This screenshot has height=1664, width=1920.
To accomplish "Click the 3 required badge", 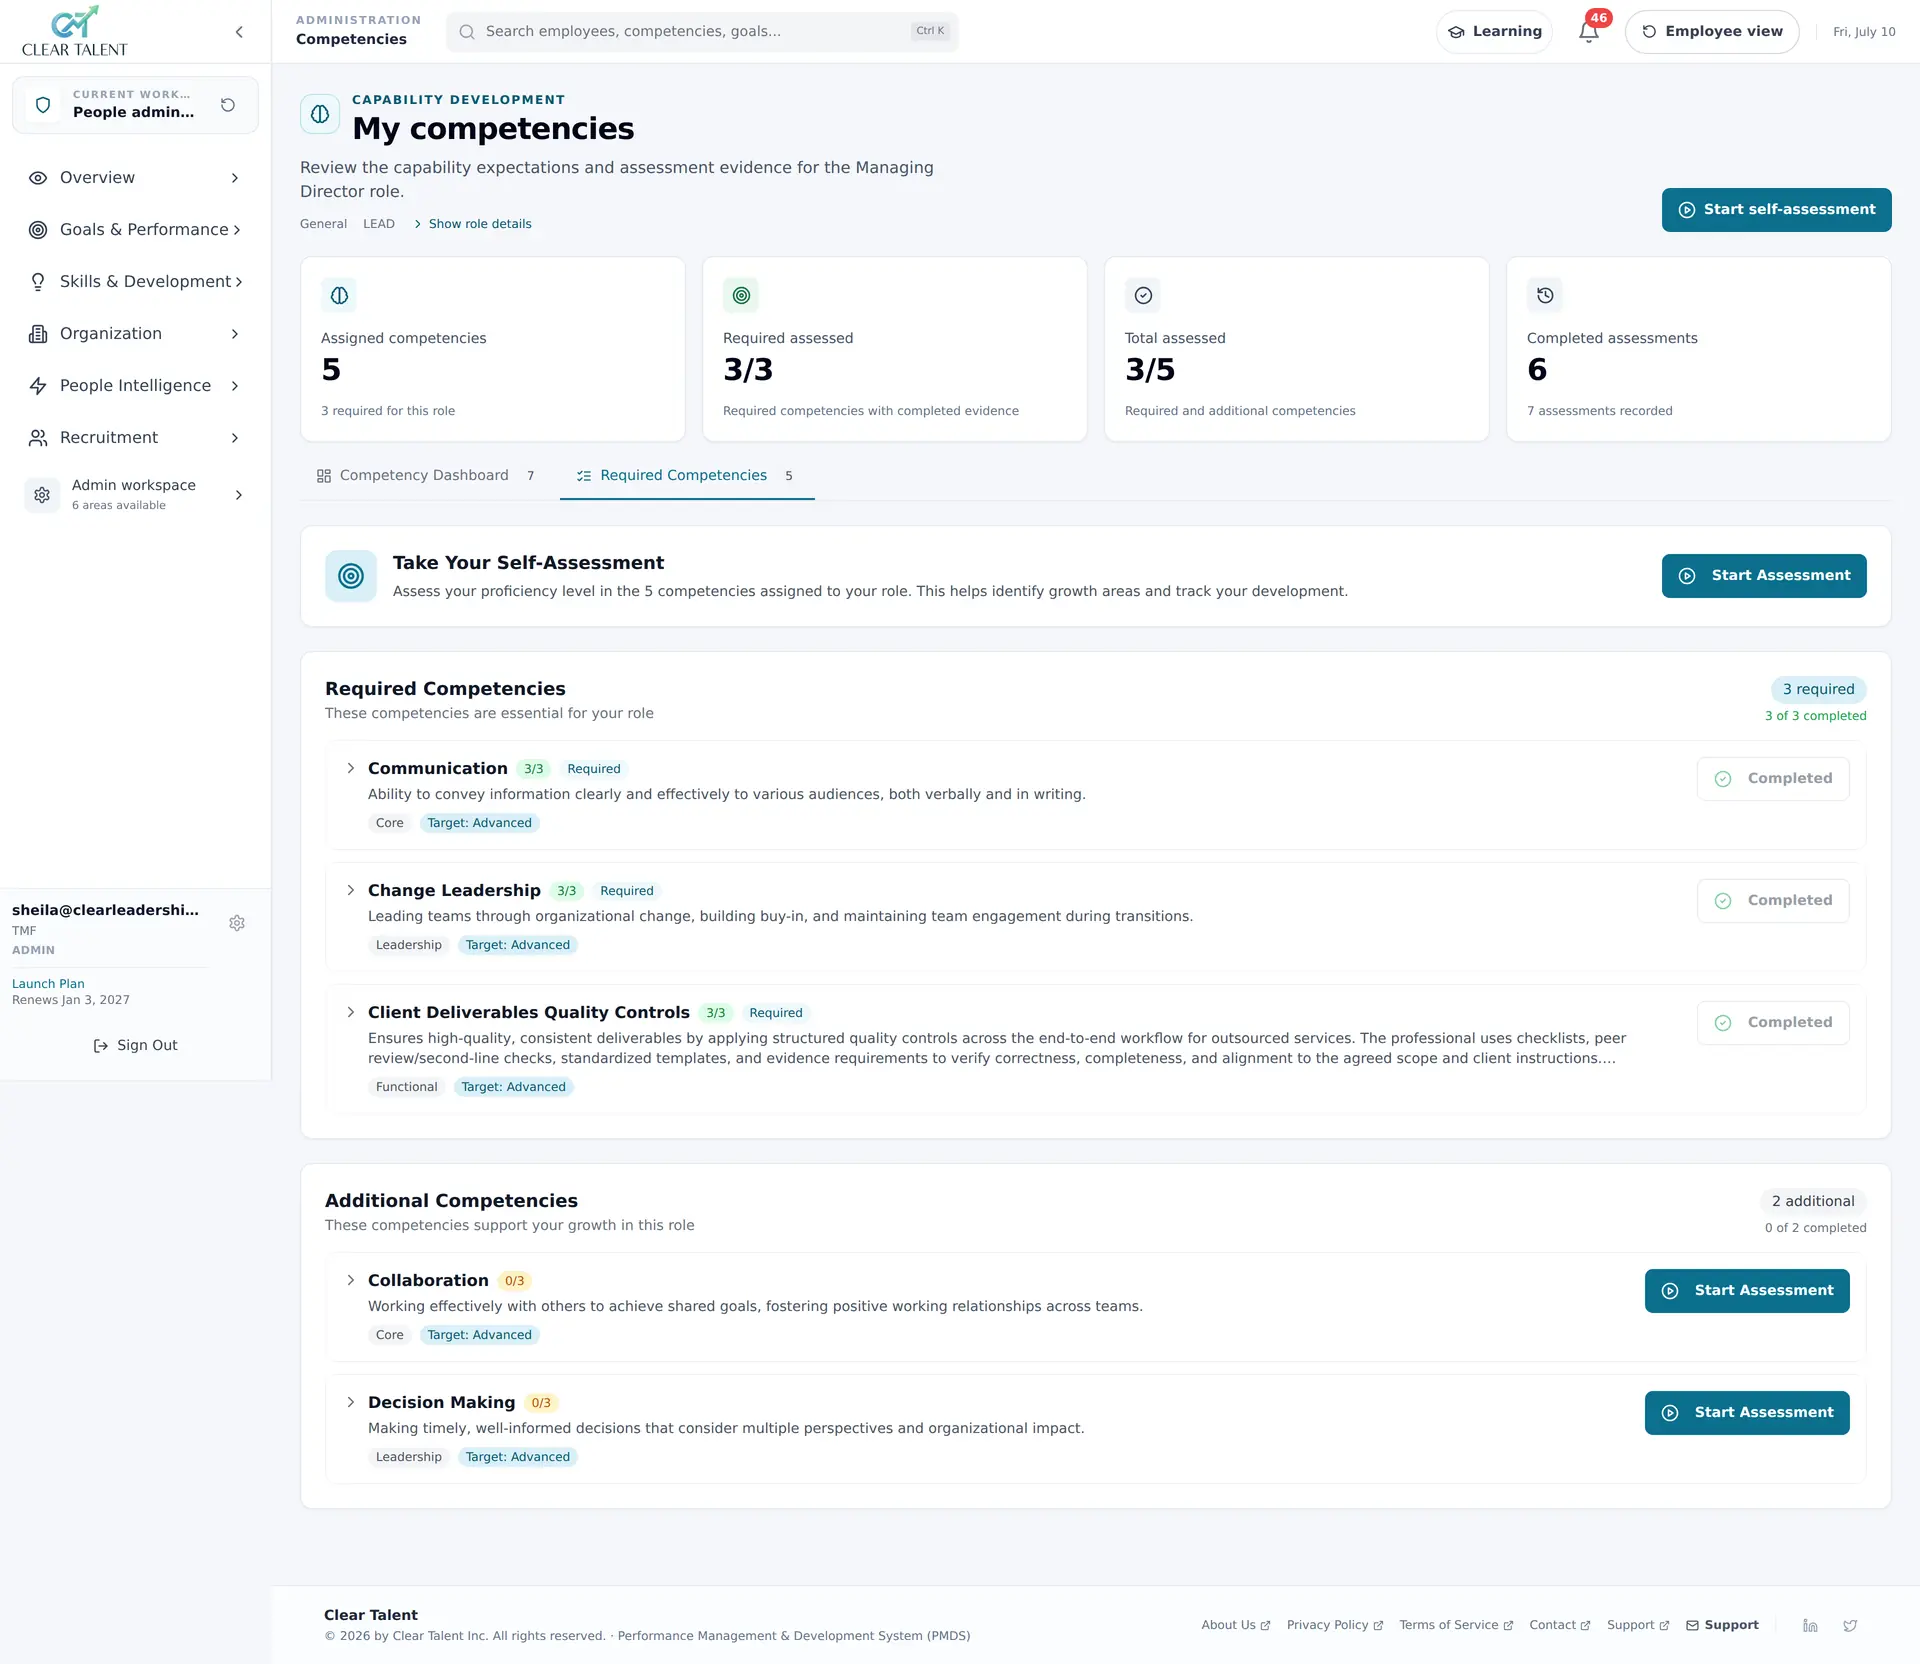I will [1818, 689].
